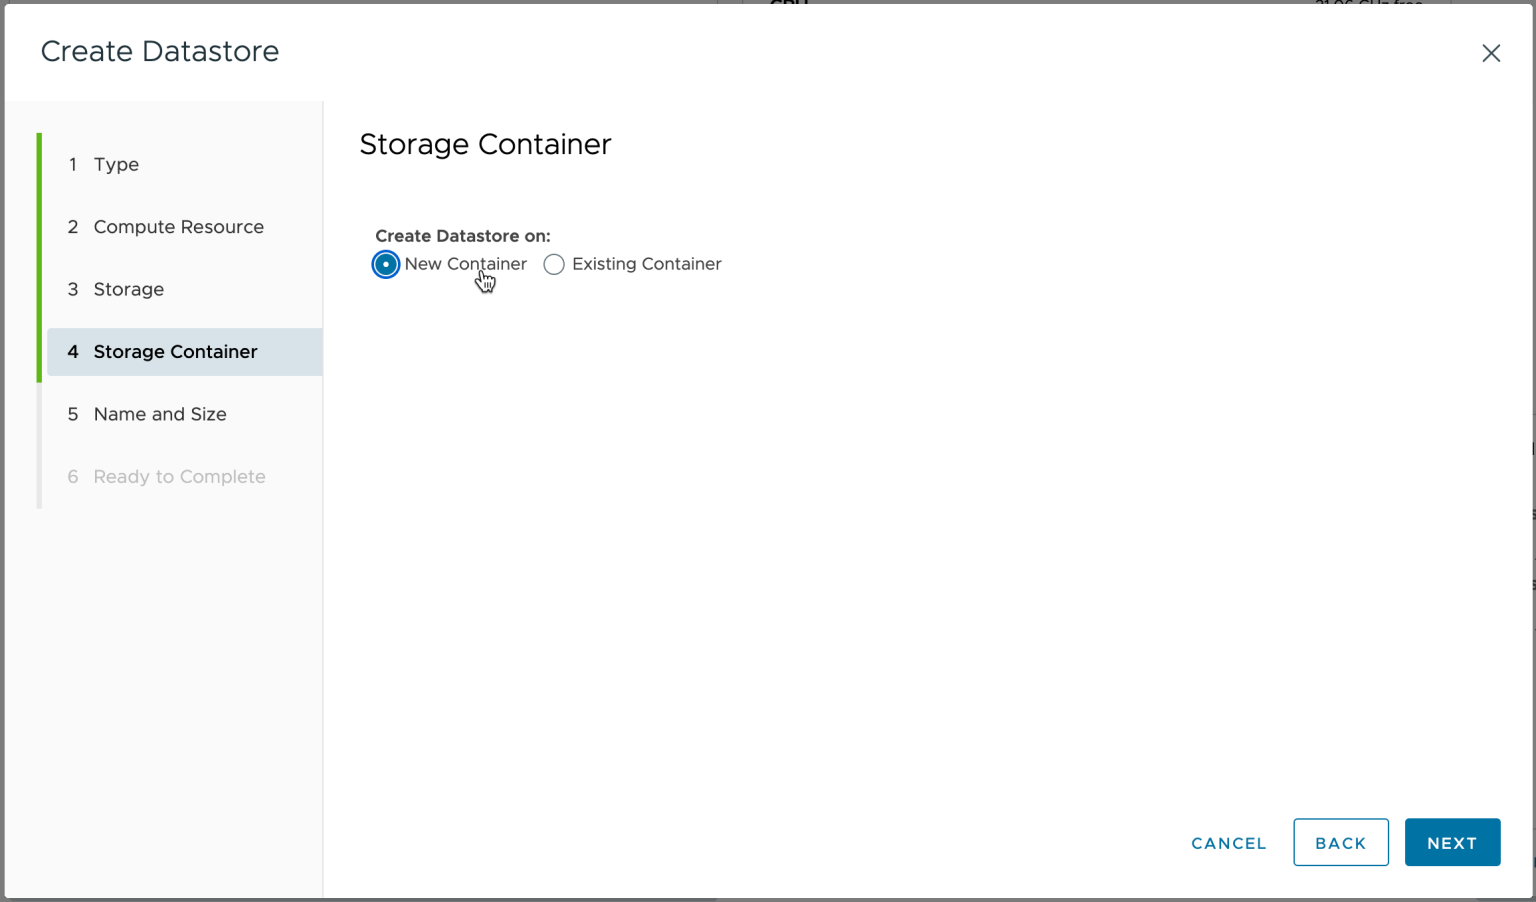Cancel the datastore creation wizard

point(1228,843)
